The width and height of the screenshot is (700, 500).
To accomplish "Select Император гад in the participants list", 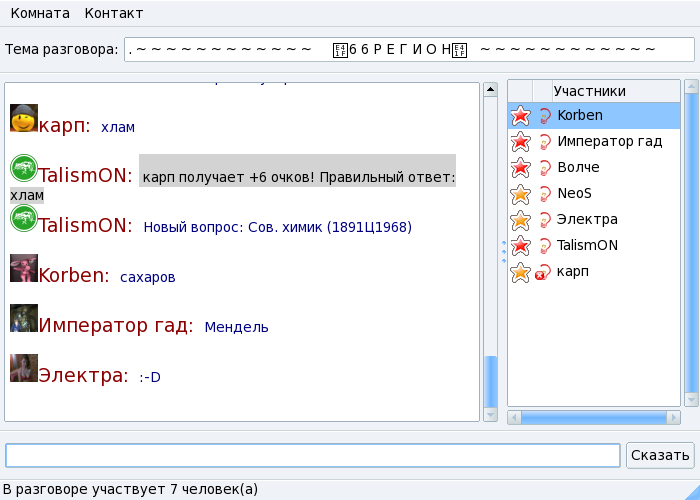I will pyautogui.click(x=609, y=141).
